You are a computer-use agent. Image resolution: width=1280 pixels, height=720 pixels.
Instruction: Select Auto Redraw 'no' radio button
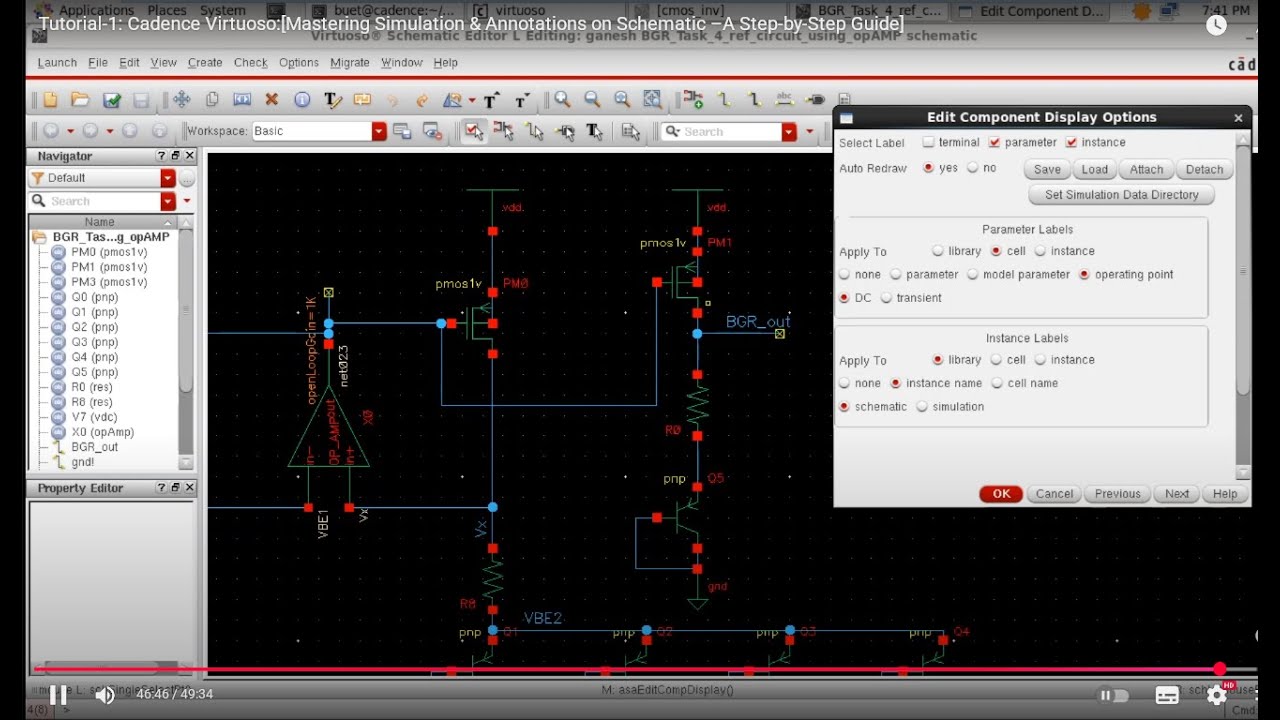(972, 168)
